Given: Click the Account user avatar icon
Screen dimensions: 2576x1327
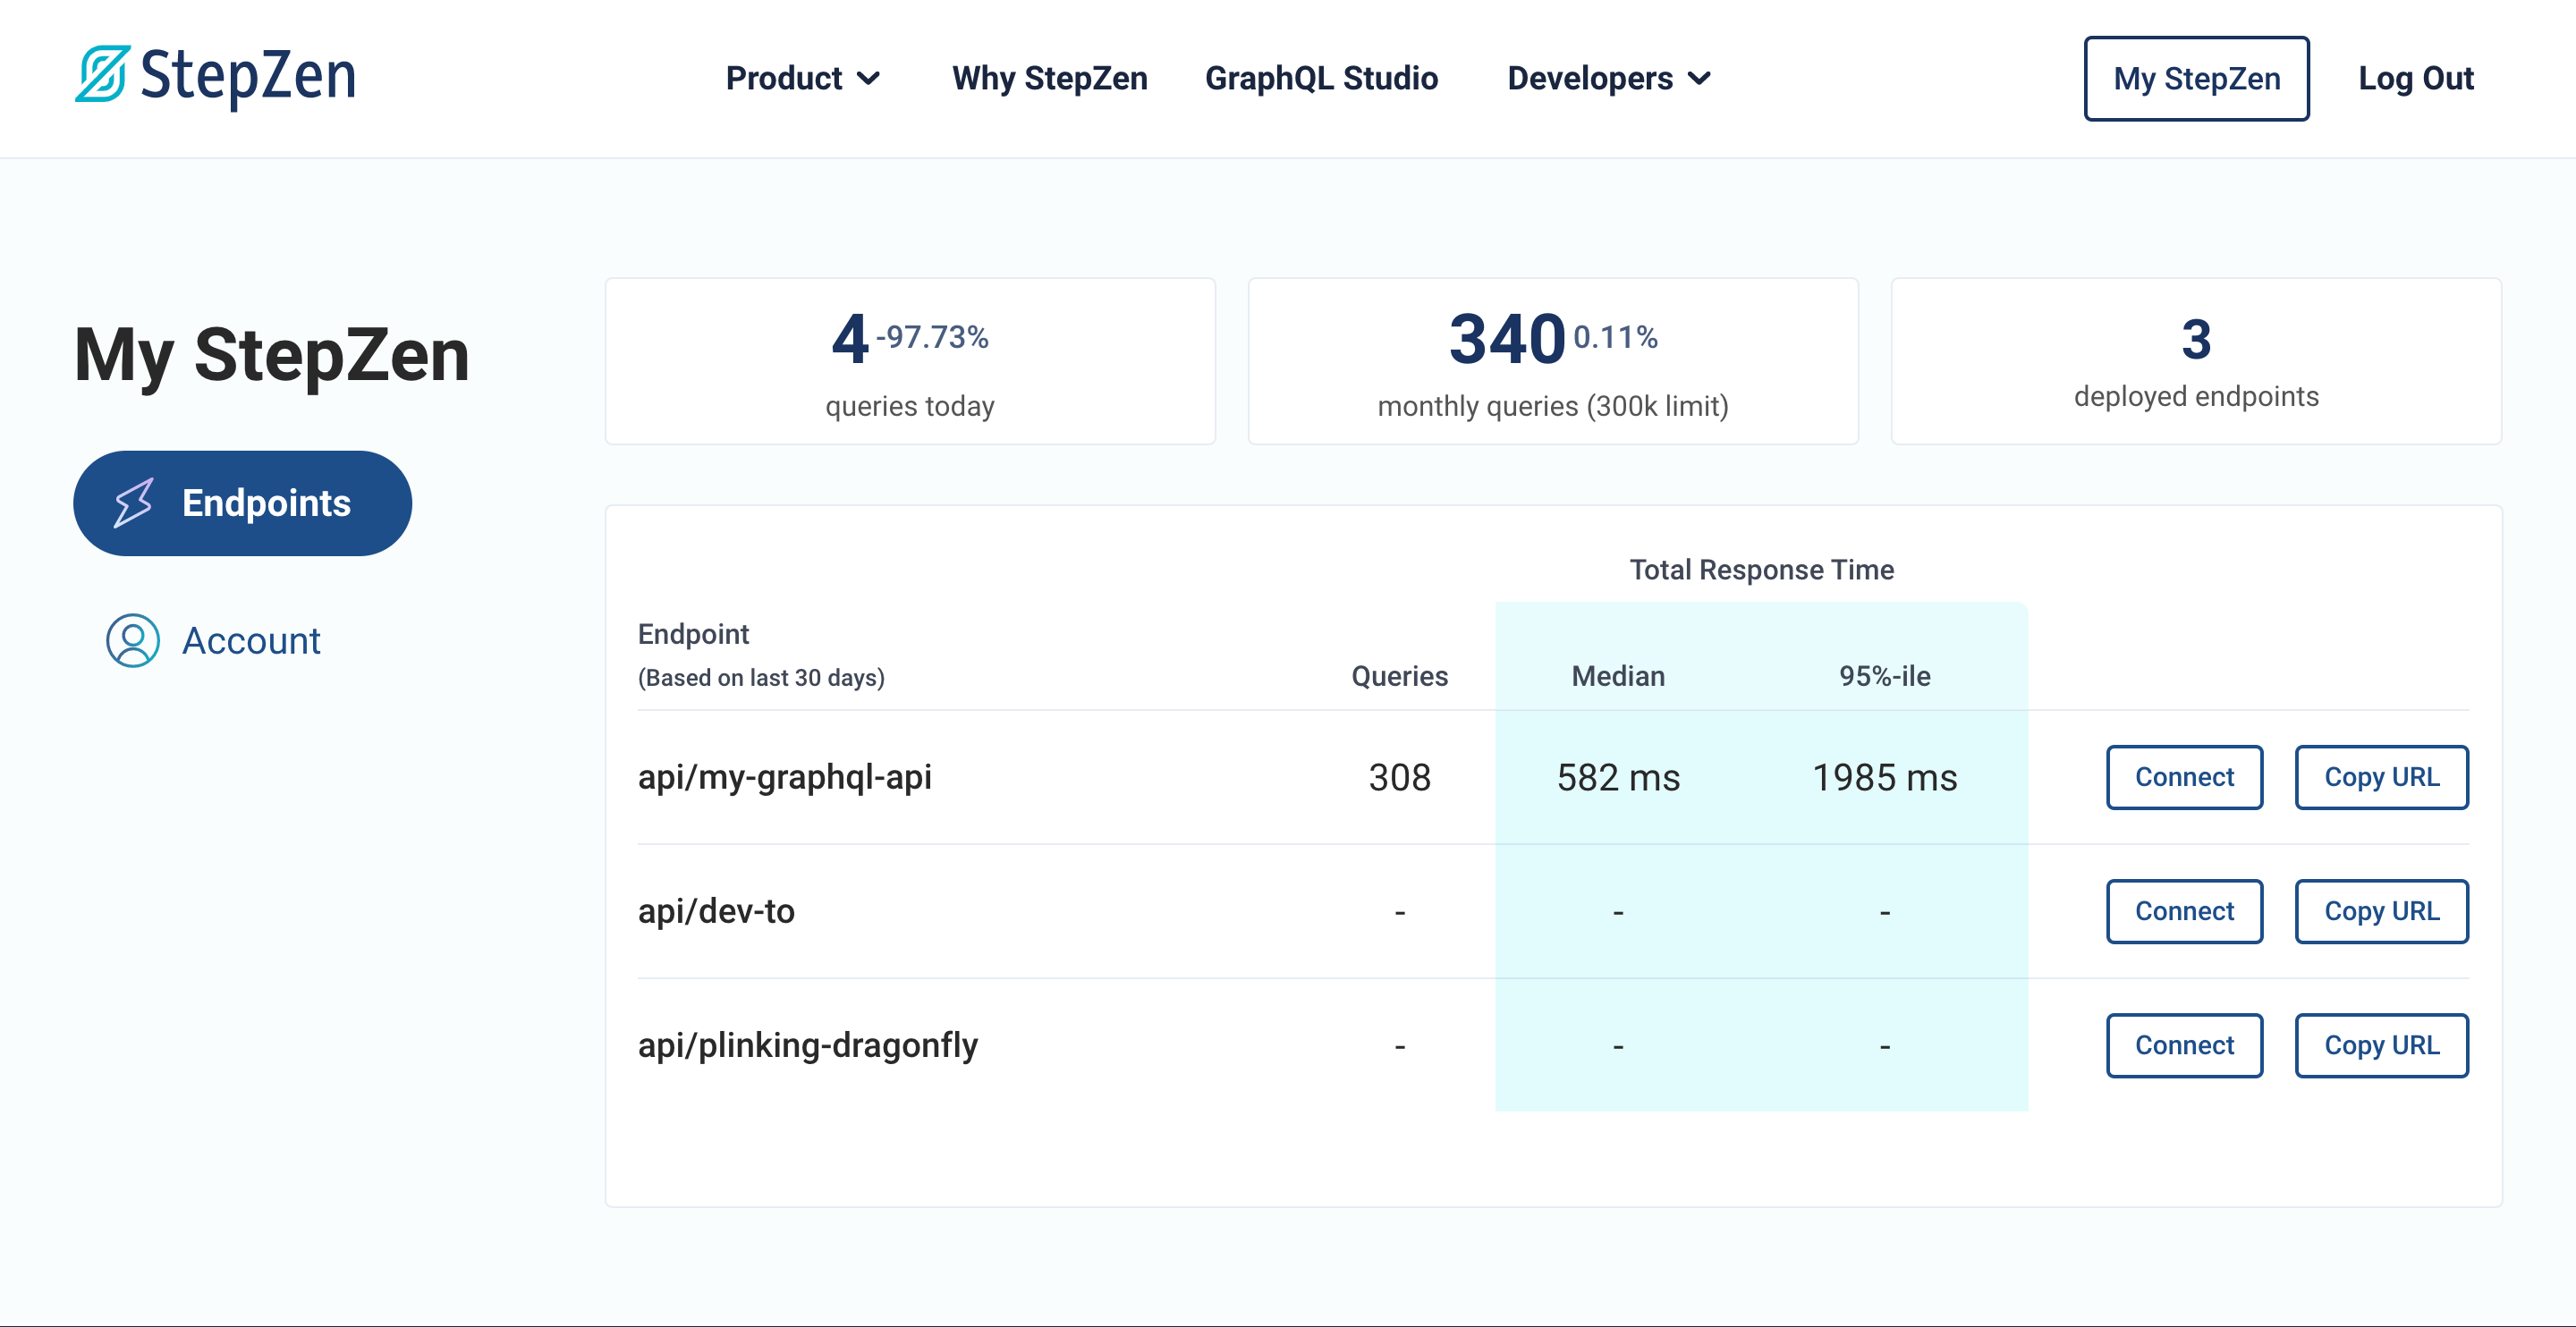Looking at the screenshot, I should [133, 640].
